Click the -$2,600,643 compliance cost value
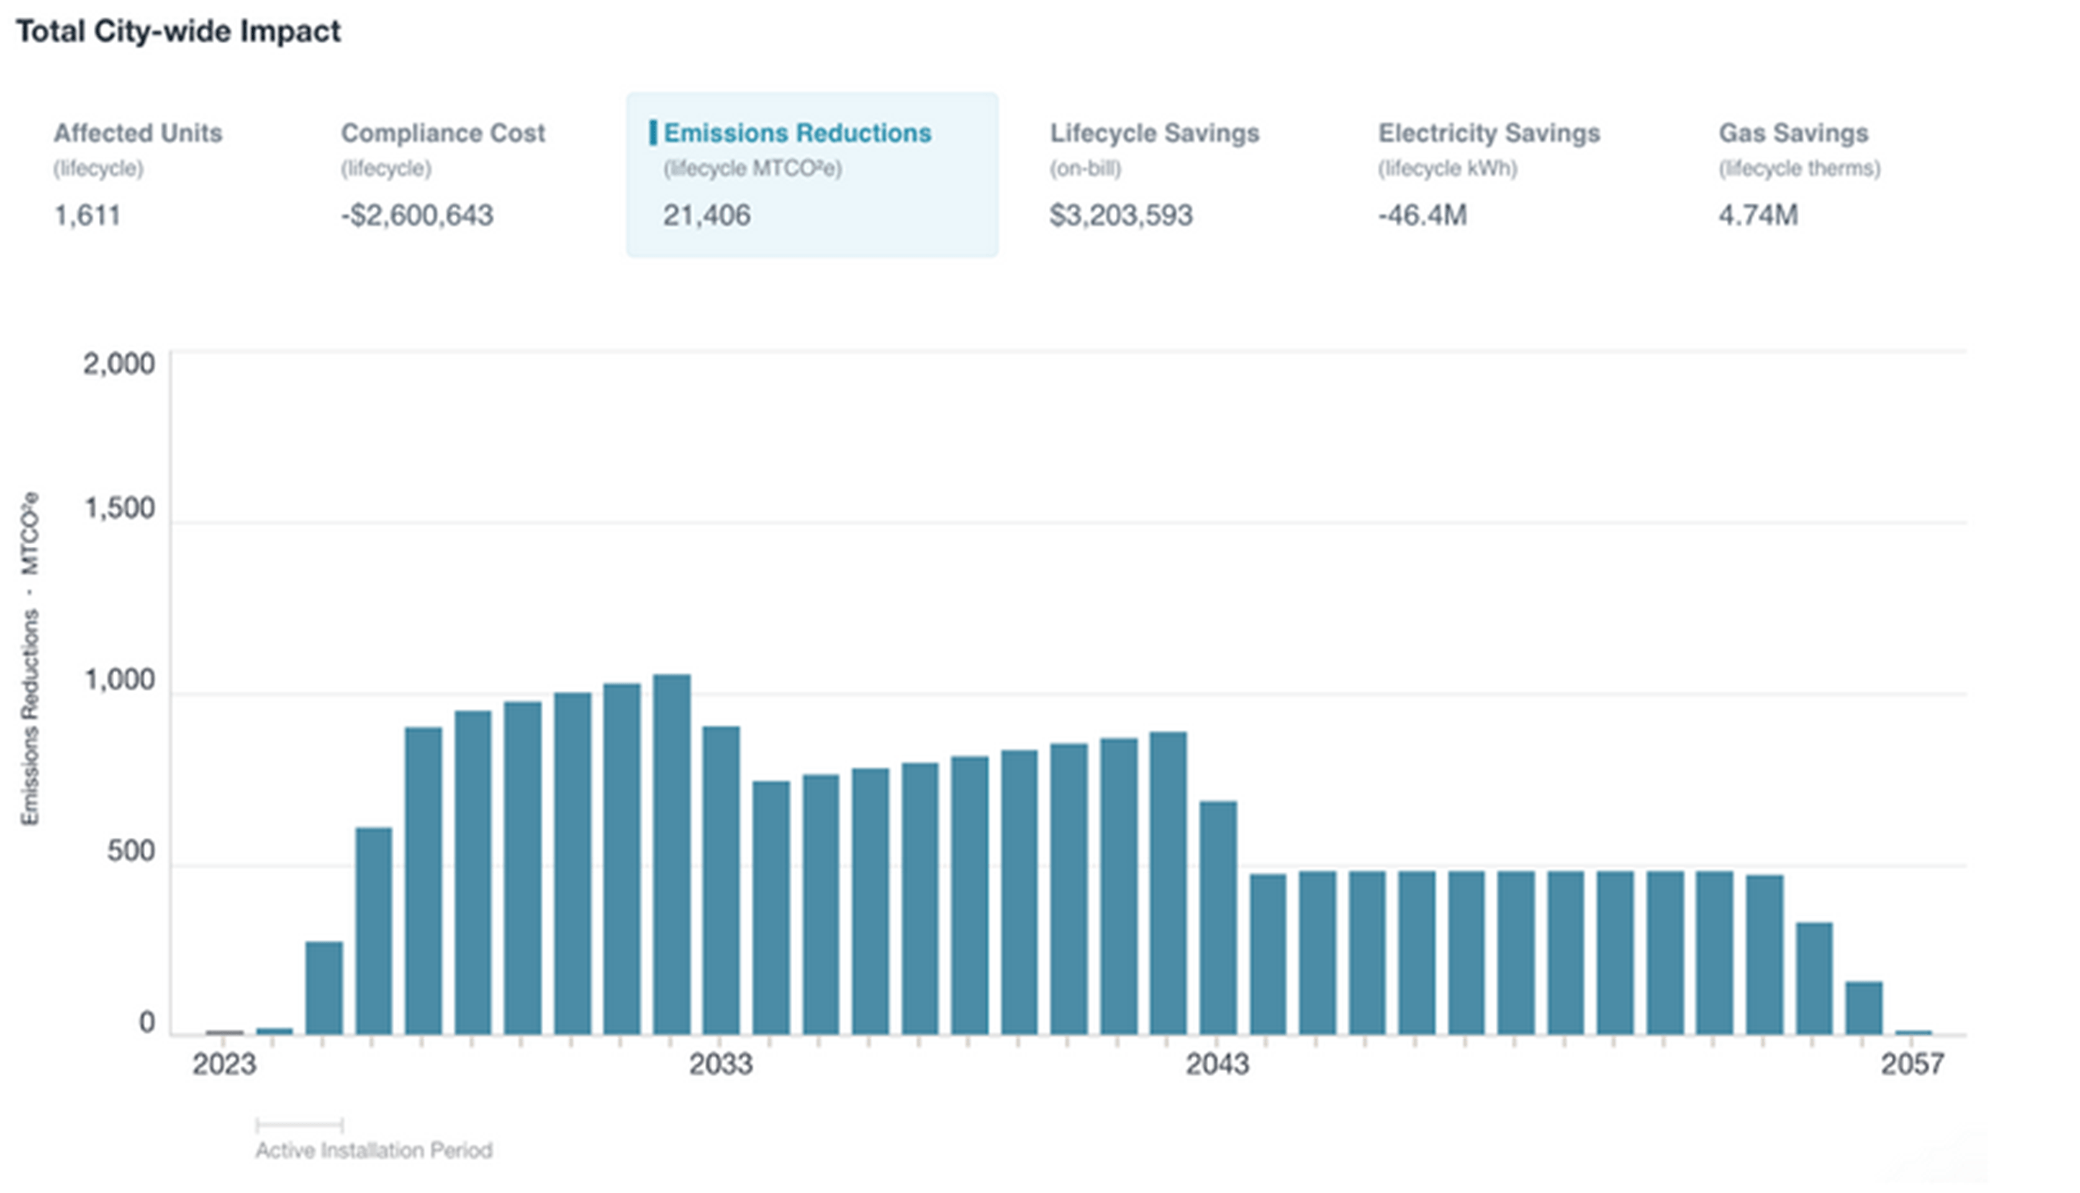This screenshot has height=1193, width=2080. (x=417, y=215)
